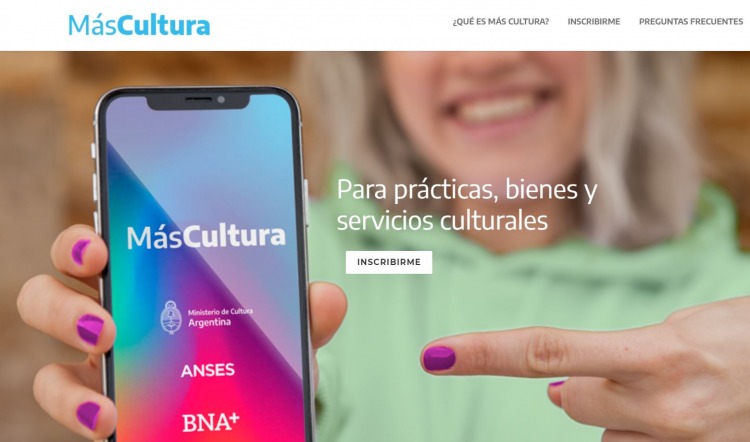Open the Preguntas Frecuentes navigation link
Image resolution: width=750 pixels, height=442 pixels.
click(691, 22)
